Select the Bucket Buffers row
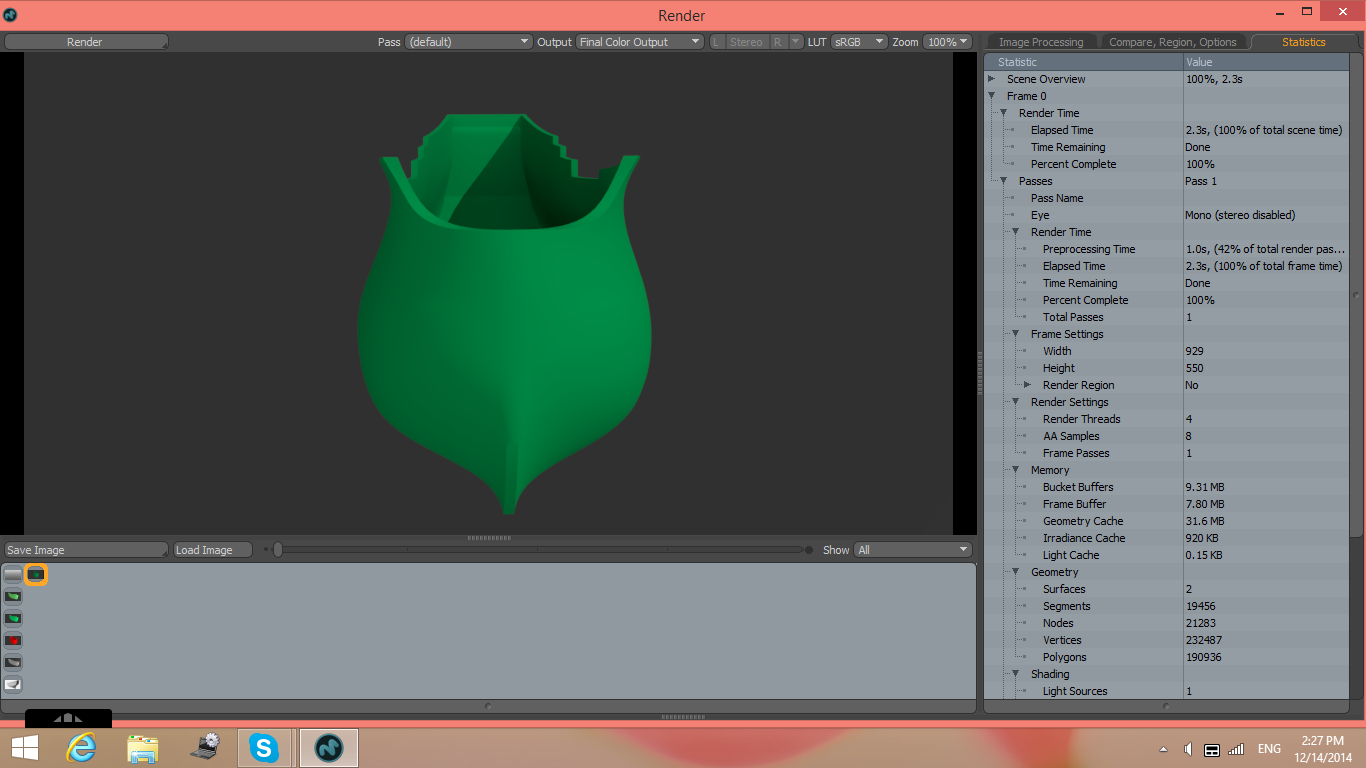 click(1166, 487)
